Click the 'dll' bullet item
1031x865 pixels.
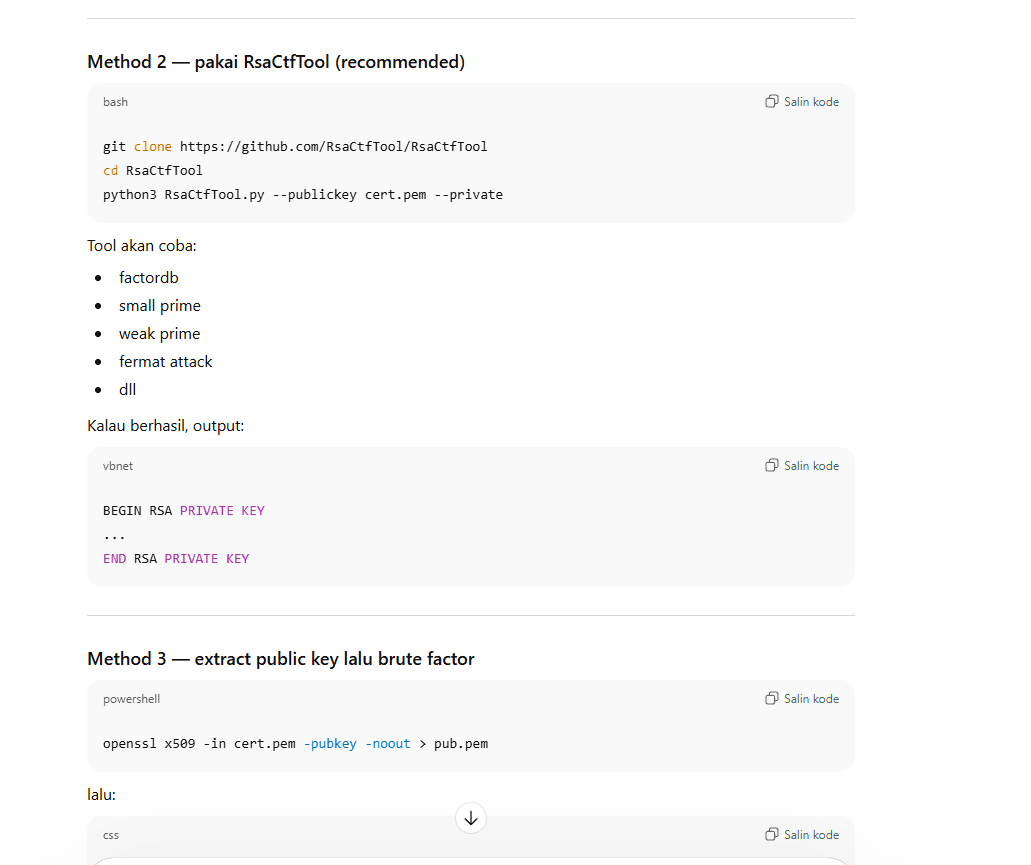click(x=128, y=390)
